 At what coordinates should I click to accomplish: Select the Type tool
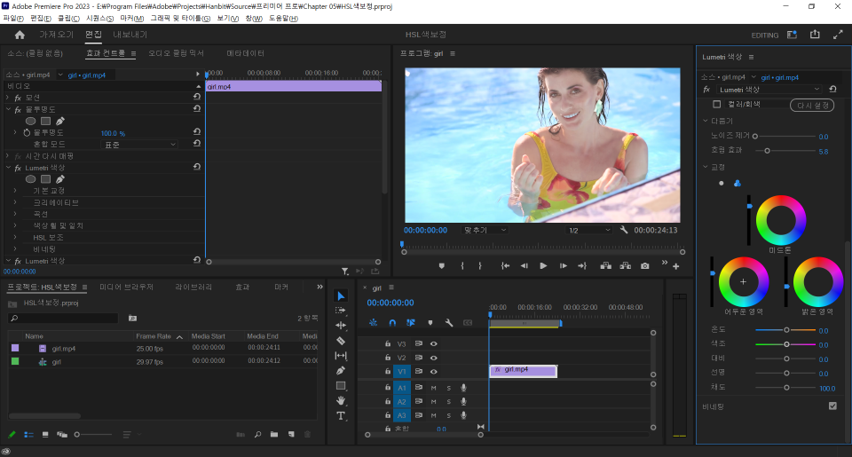click(x=341, y=416)
